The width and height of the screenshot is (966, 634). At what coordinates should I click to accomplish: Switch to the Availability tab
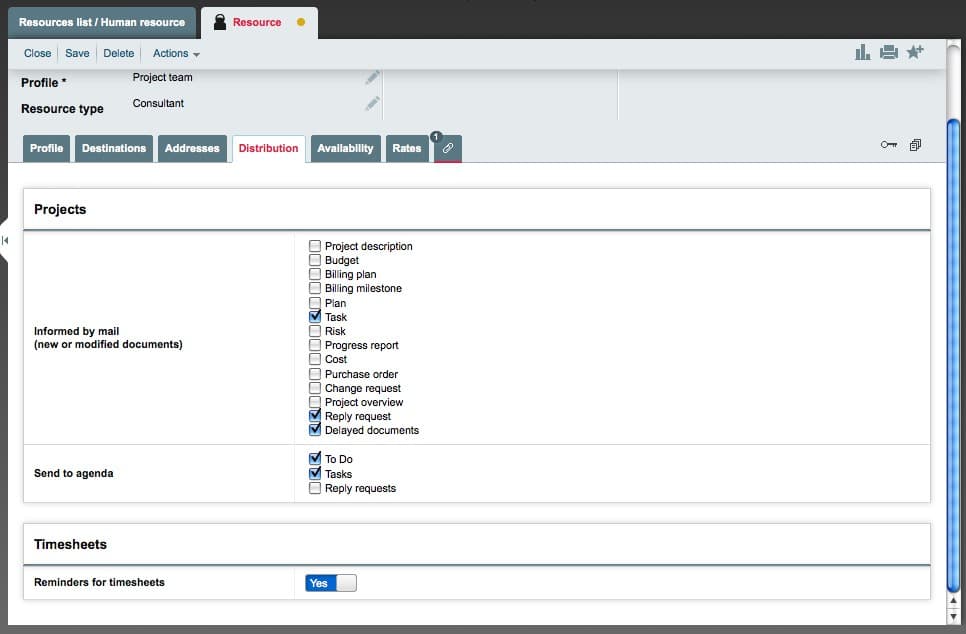(x=345, y=149)
